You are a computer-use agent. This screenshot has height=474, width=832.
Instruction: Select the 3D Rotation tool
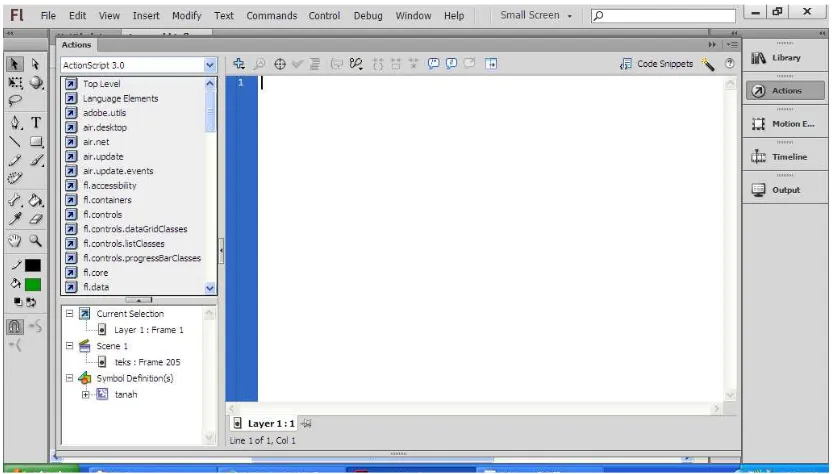click(36, 82)
